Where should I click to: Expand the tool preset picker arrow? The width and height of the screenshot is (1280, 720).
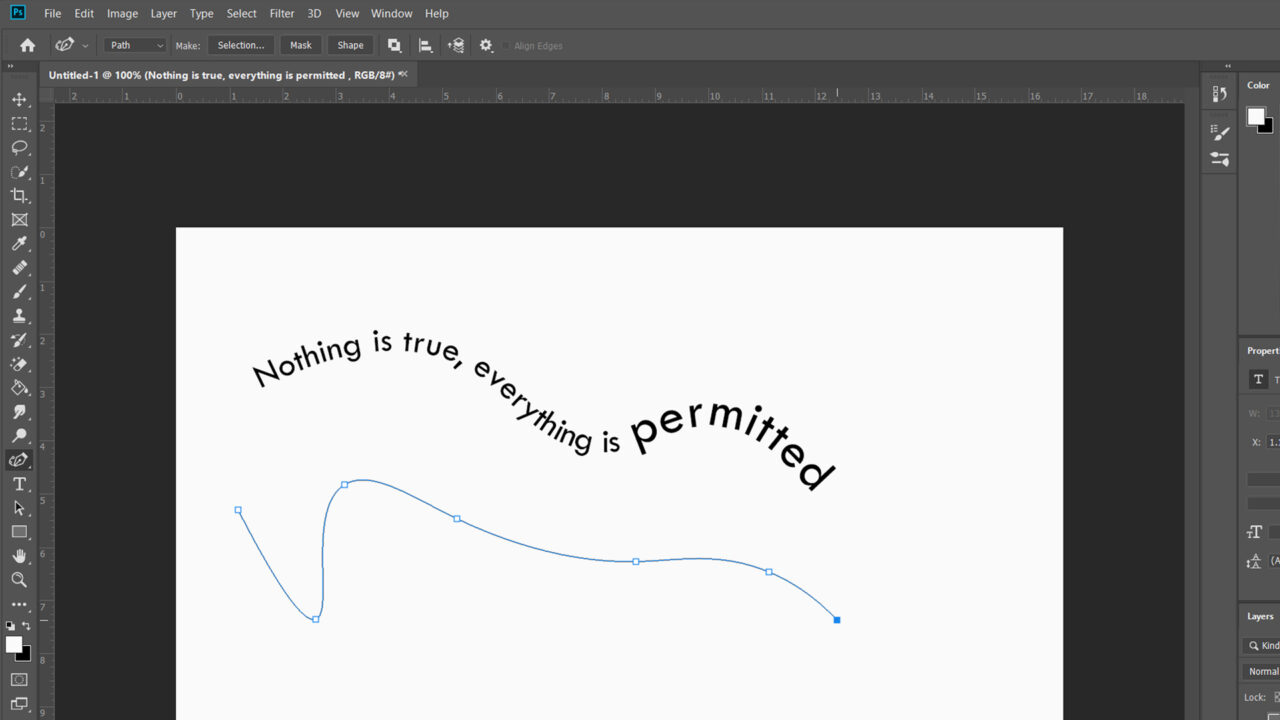(x=84, y=45)
